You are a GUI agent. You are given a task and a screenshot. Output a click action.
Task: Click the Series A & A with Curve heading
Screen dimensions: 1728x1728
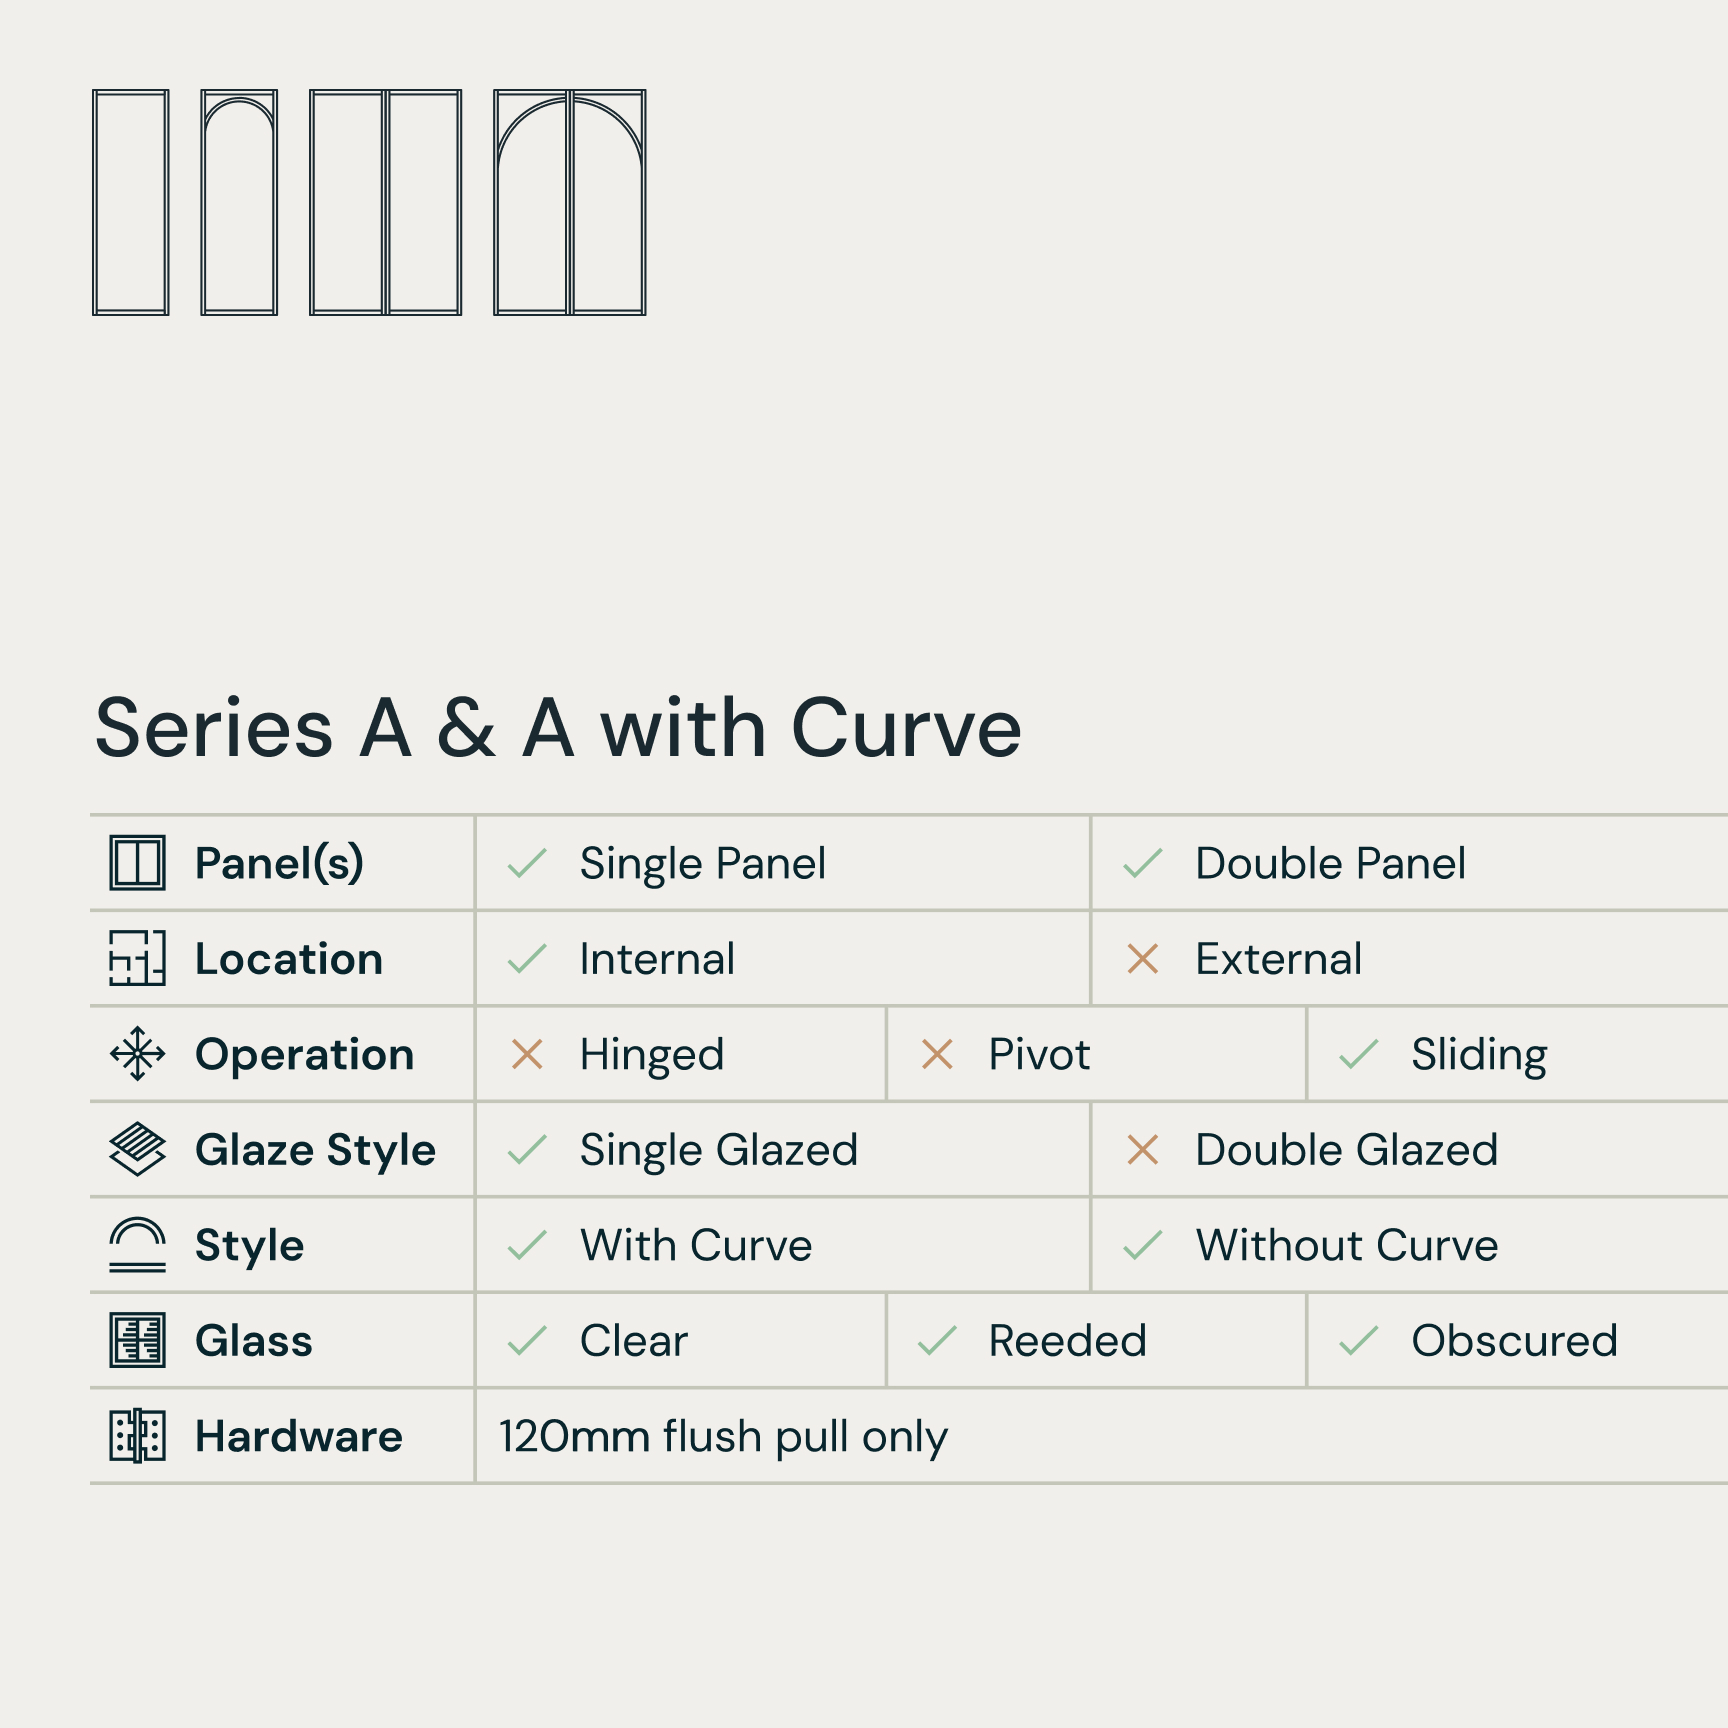(558, 728)
